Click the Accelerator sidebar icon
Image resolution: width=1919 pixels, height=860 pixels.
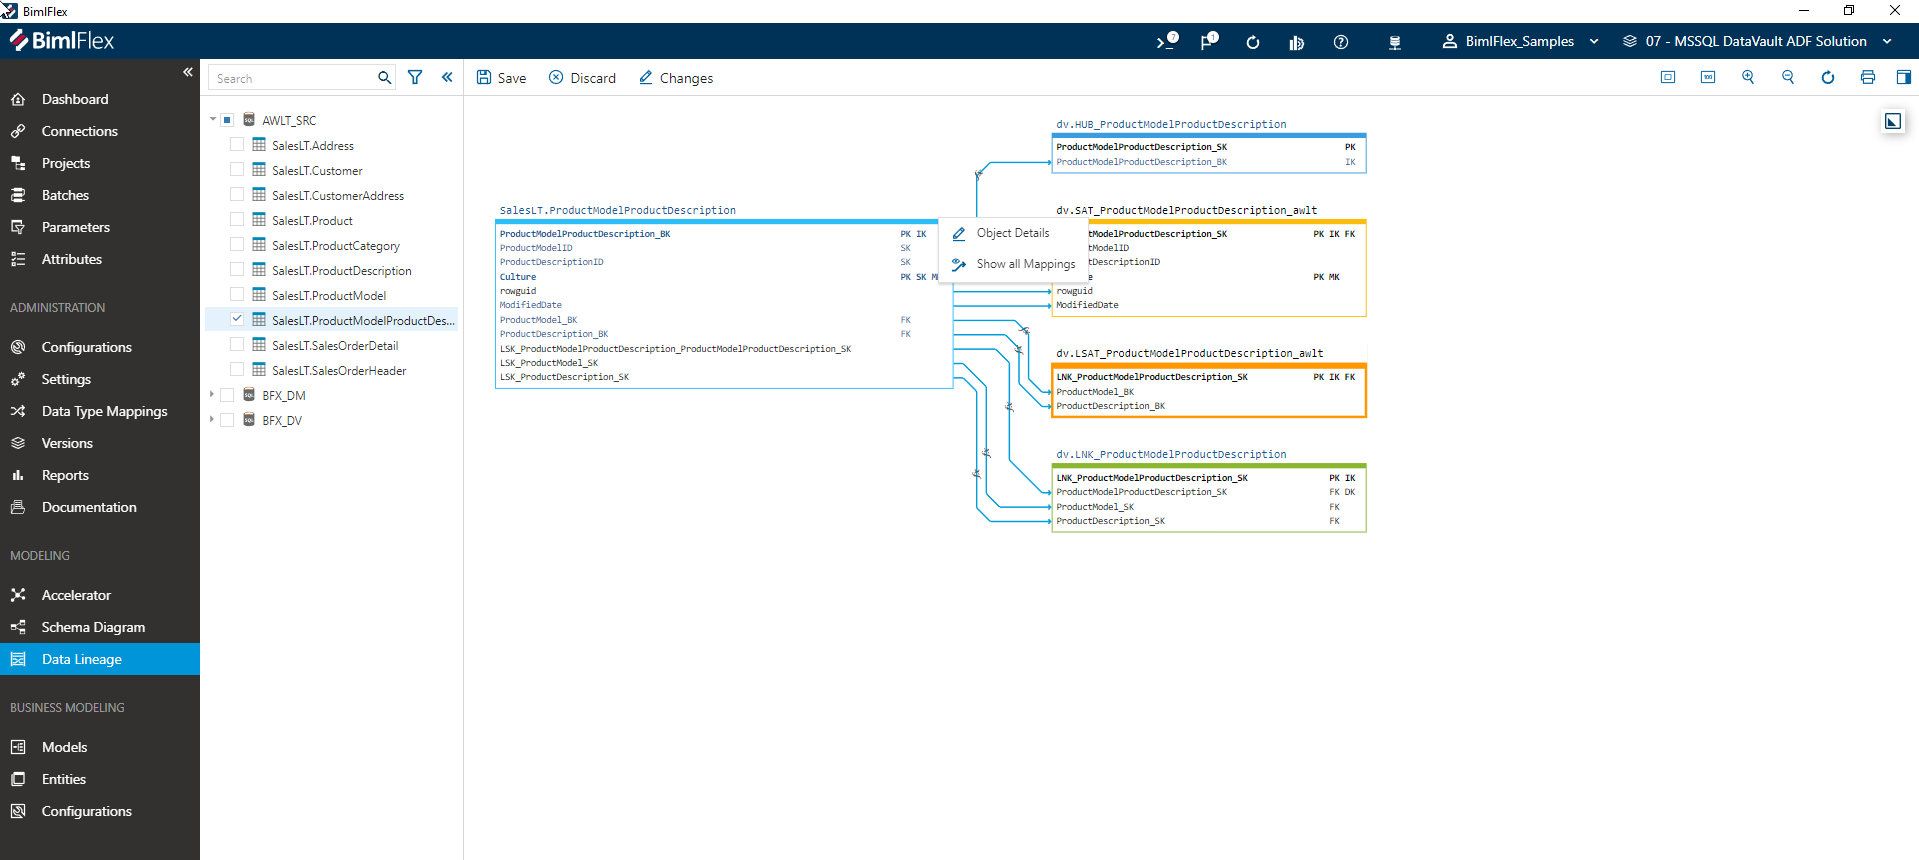pos(18,595)
